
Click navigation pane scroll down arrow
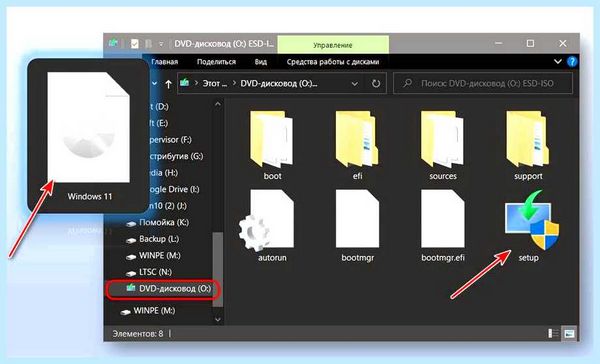218,319
